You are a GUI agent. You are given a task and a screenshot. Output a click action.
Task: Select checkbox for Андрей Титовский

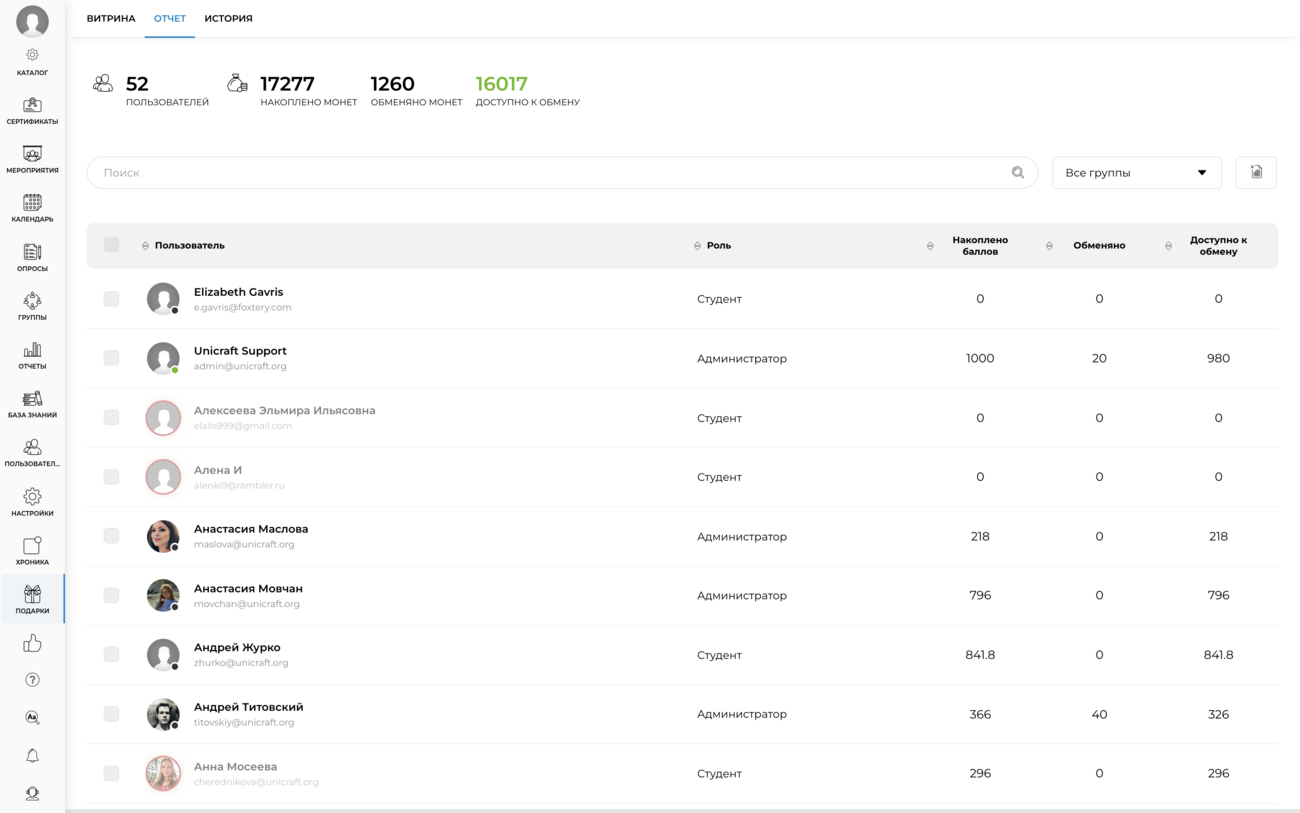(x=111, y=714)
